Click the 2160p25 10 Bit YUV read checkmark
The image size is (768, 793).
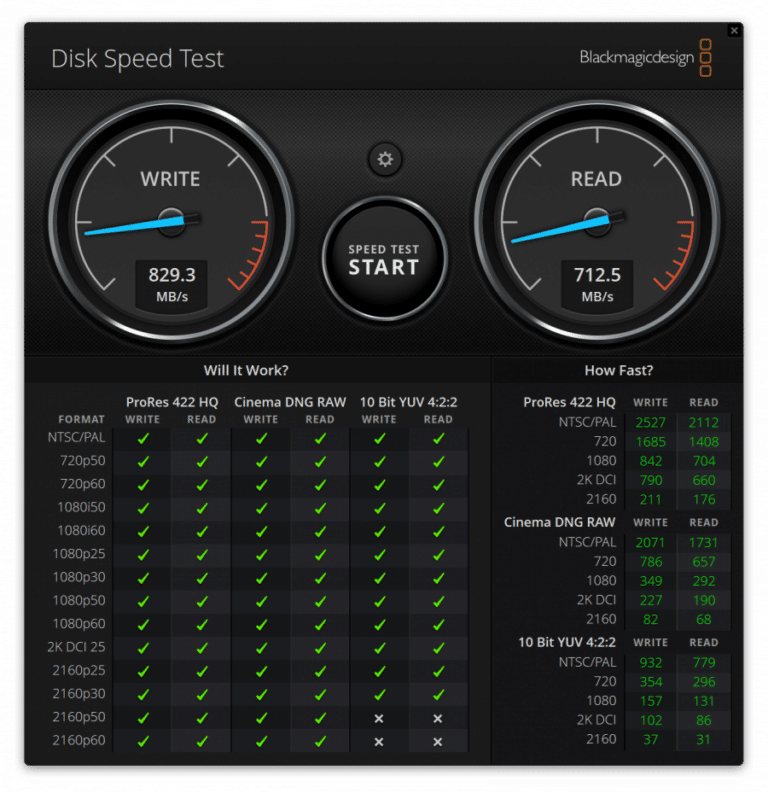pyautogui.click(x=438, y=671)
